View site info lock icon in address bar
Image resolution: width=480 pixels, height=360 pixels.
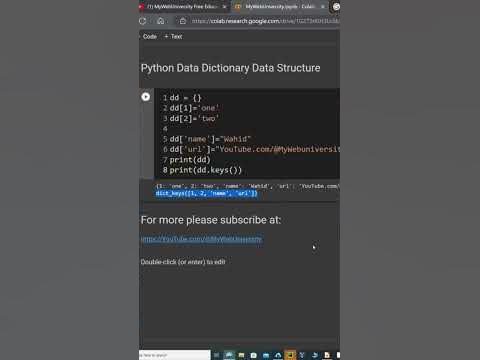[x=183, y=21]
